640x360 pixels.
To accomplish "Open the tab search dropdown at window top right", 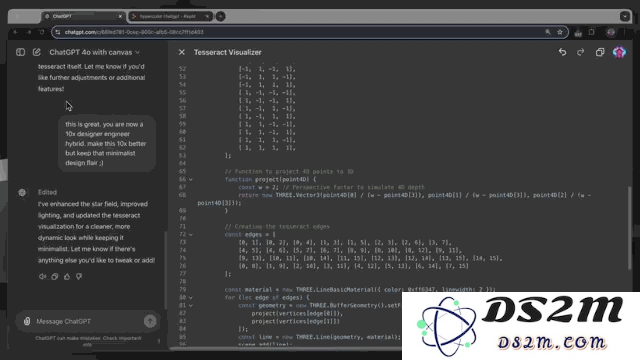I will pos(624,16).
